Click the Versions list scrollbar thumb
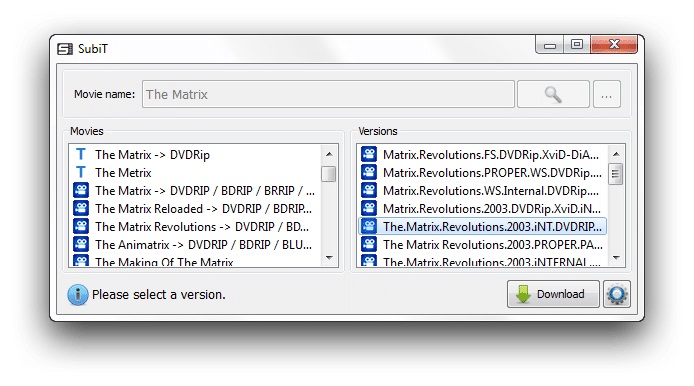This screenshot has height=386, width=694. (x=616, y=174)
